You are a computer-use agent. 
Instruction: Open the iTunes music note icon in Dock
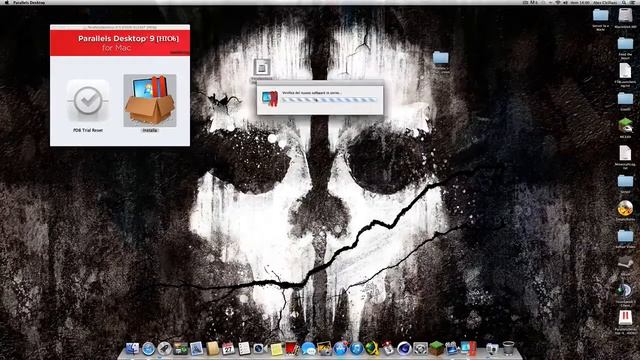click(356, 349)
